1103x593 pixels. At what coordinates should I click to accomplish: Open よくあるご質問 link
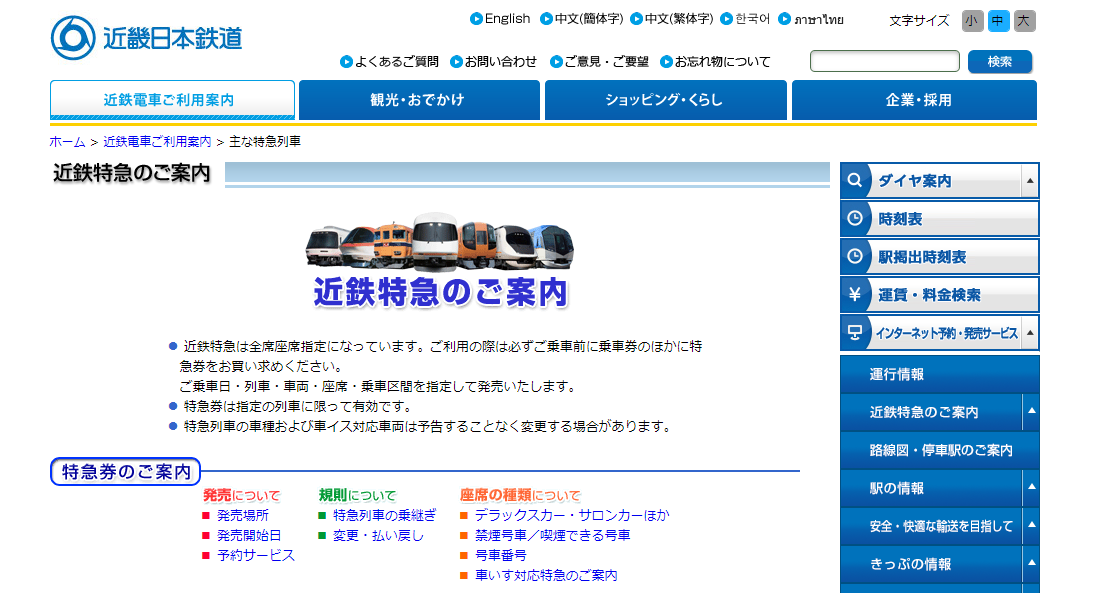(x=397, y=62)
